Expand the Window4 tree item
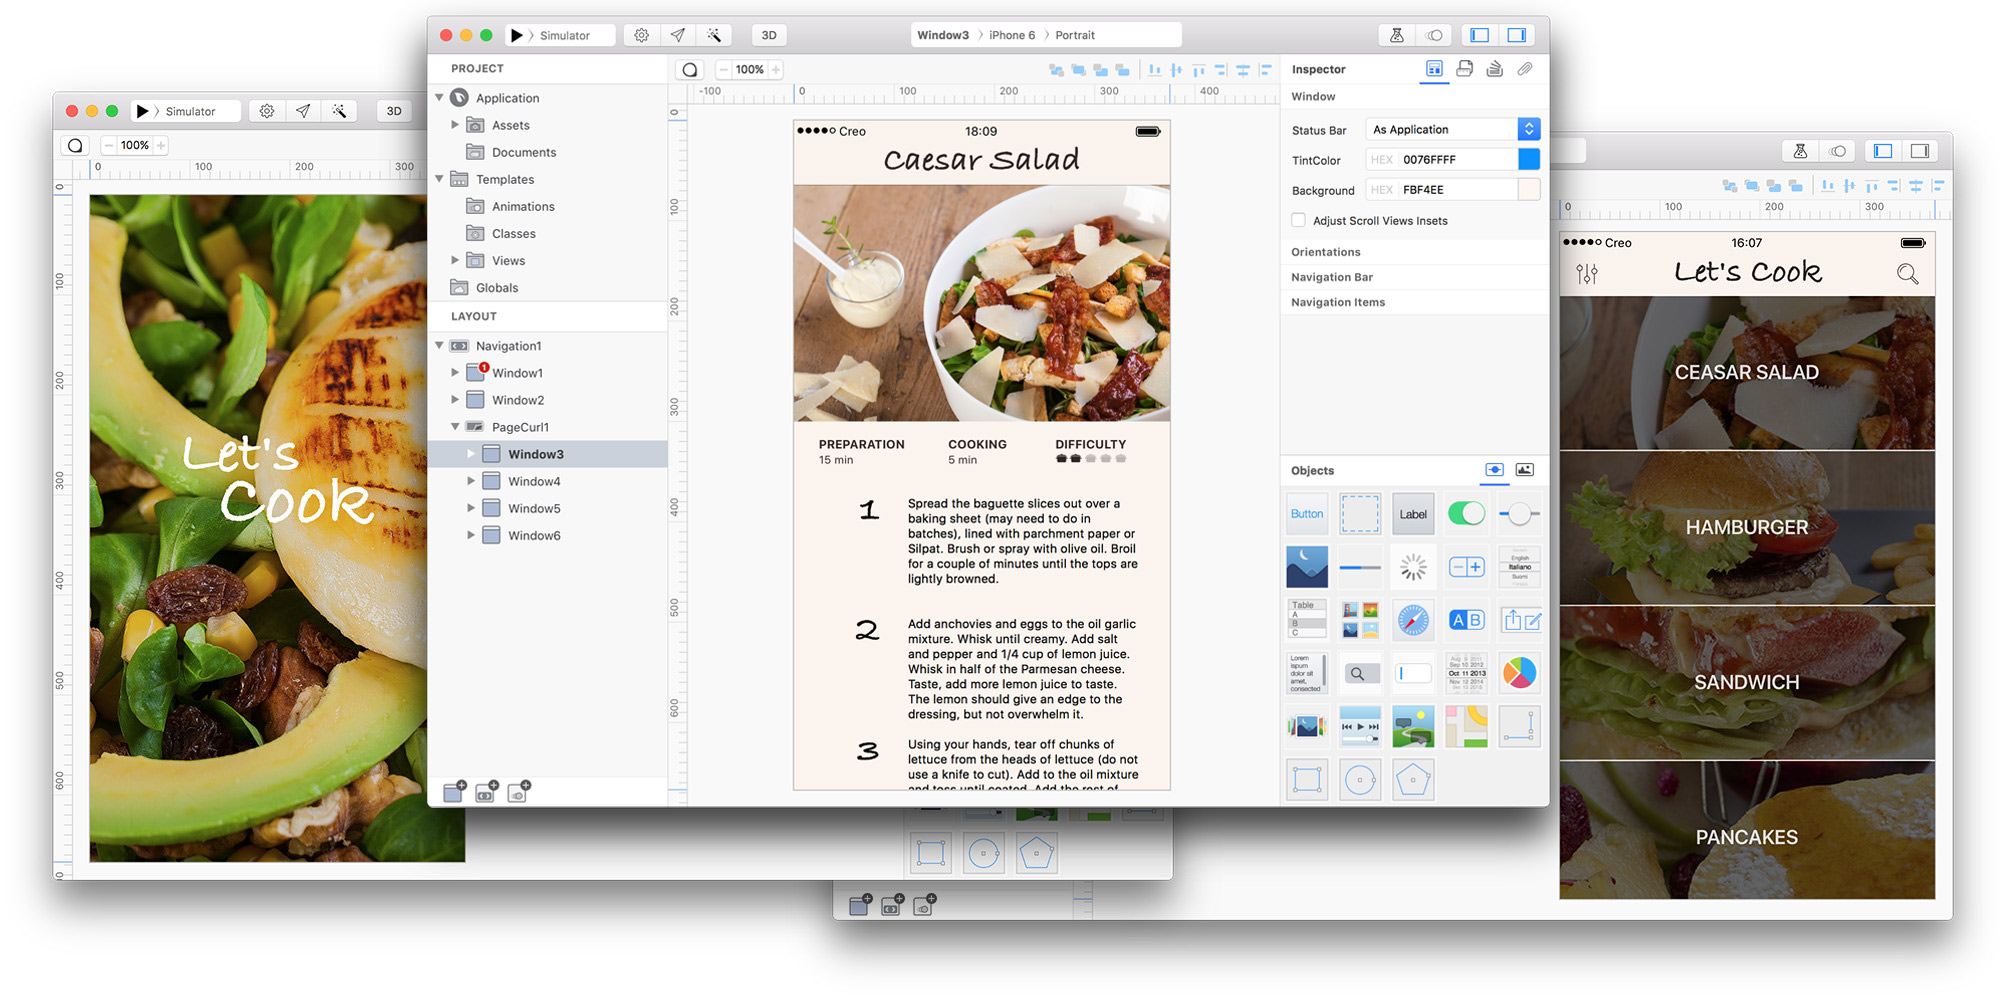 tap(471, 481)
